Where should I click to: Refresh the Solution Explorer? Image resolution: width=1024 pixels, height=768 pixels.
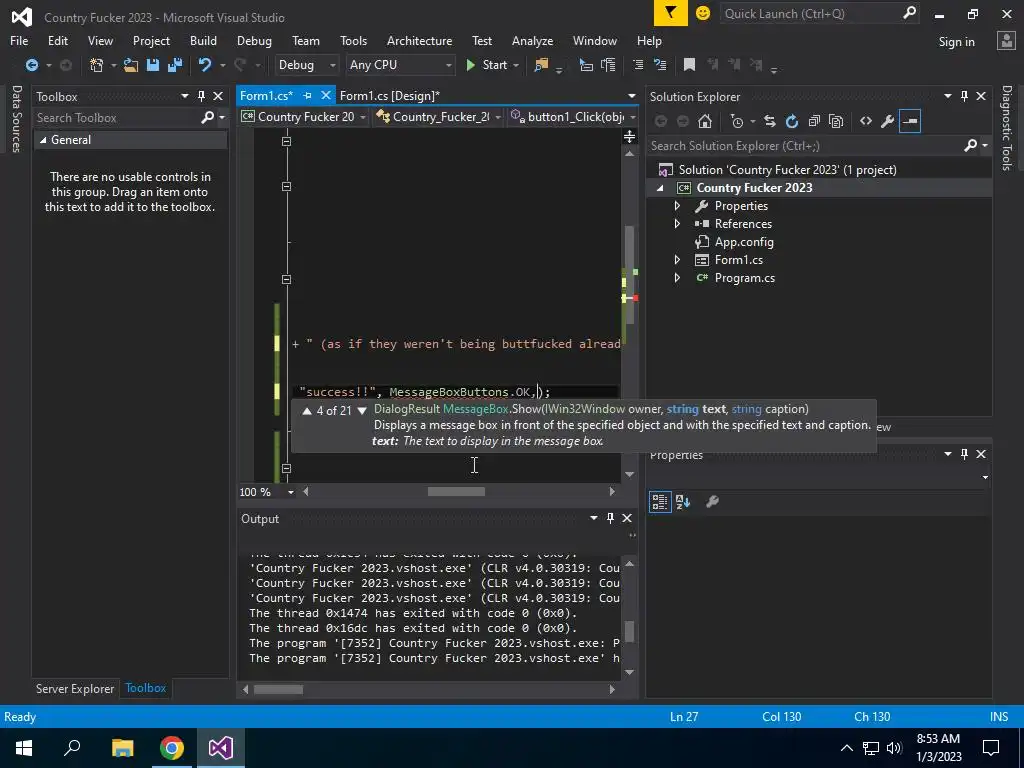tap(792, 121)
